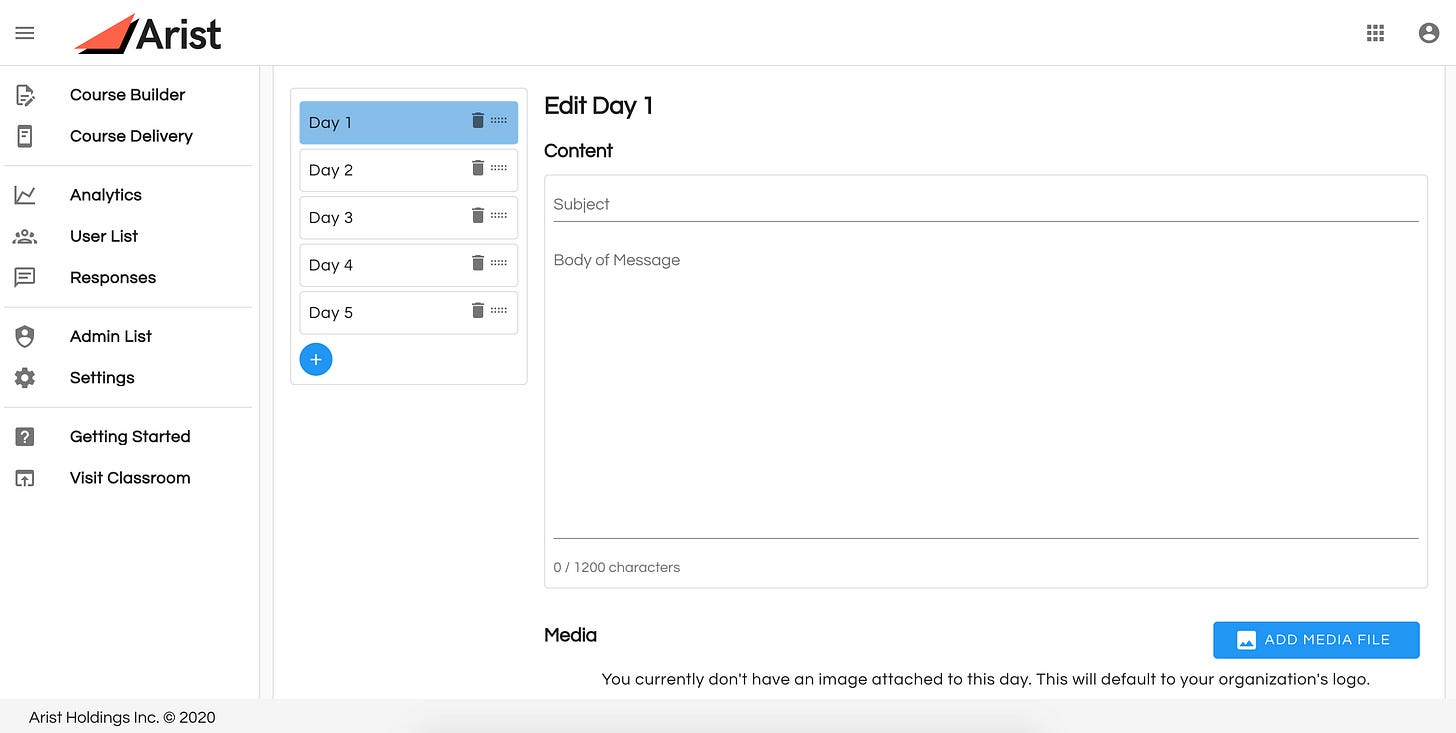This screenshot has height=733, width=1456.
Task: Click the 'Arist Holdings Inc. © 2020' footer text
Action: click(122, 717)
